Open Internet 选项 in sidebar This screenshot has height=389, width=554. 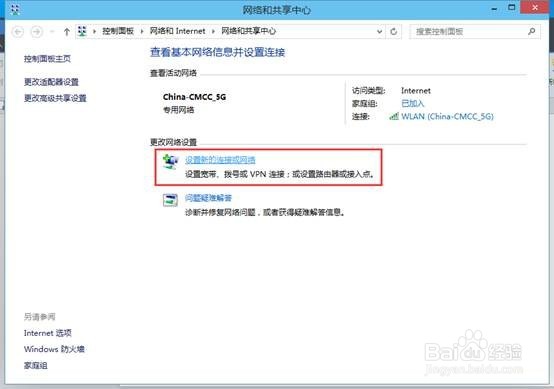[x=48, y=333]
